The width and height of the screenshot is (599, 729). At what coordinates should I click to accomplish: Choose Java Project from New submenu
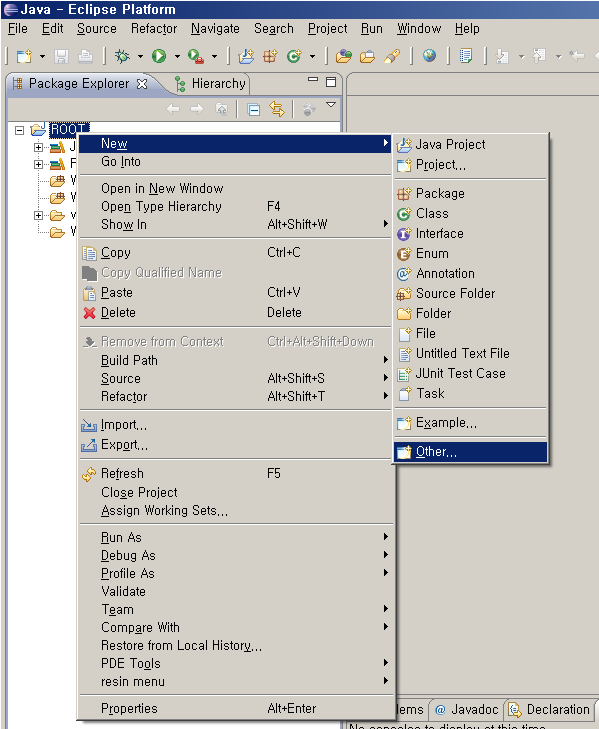(x=471, y=145)
